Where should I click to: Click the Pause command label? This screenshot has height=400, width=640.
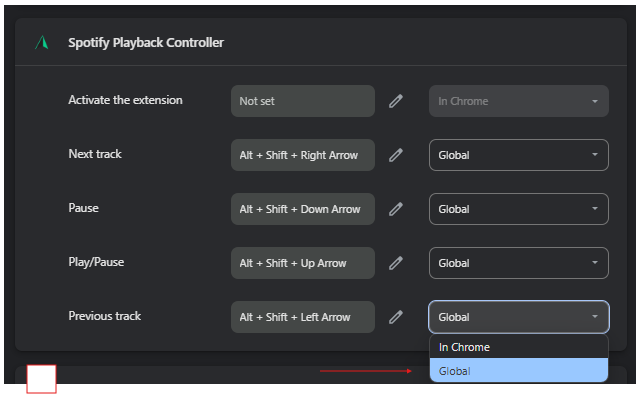point(83,208)
